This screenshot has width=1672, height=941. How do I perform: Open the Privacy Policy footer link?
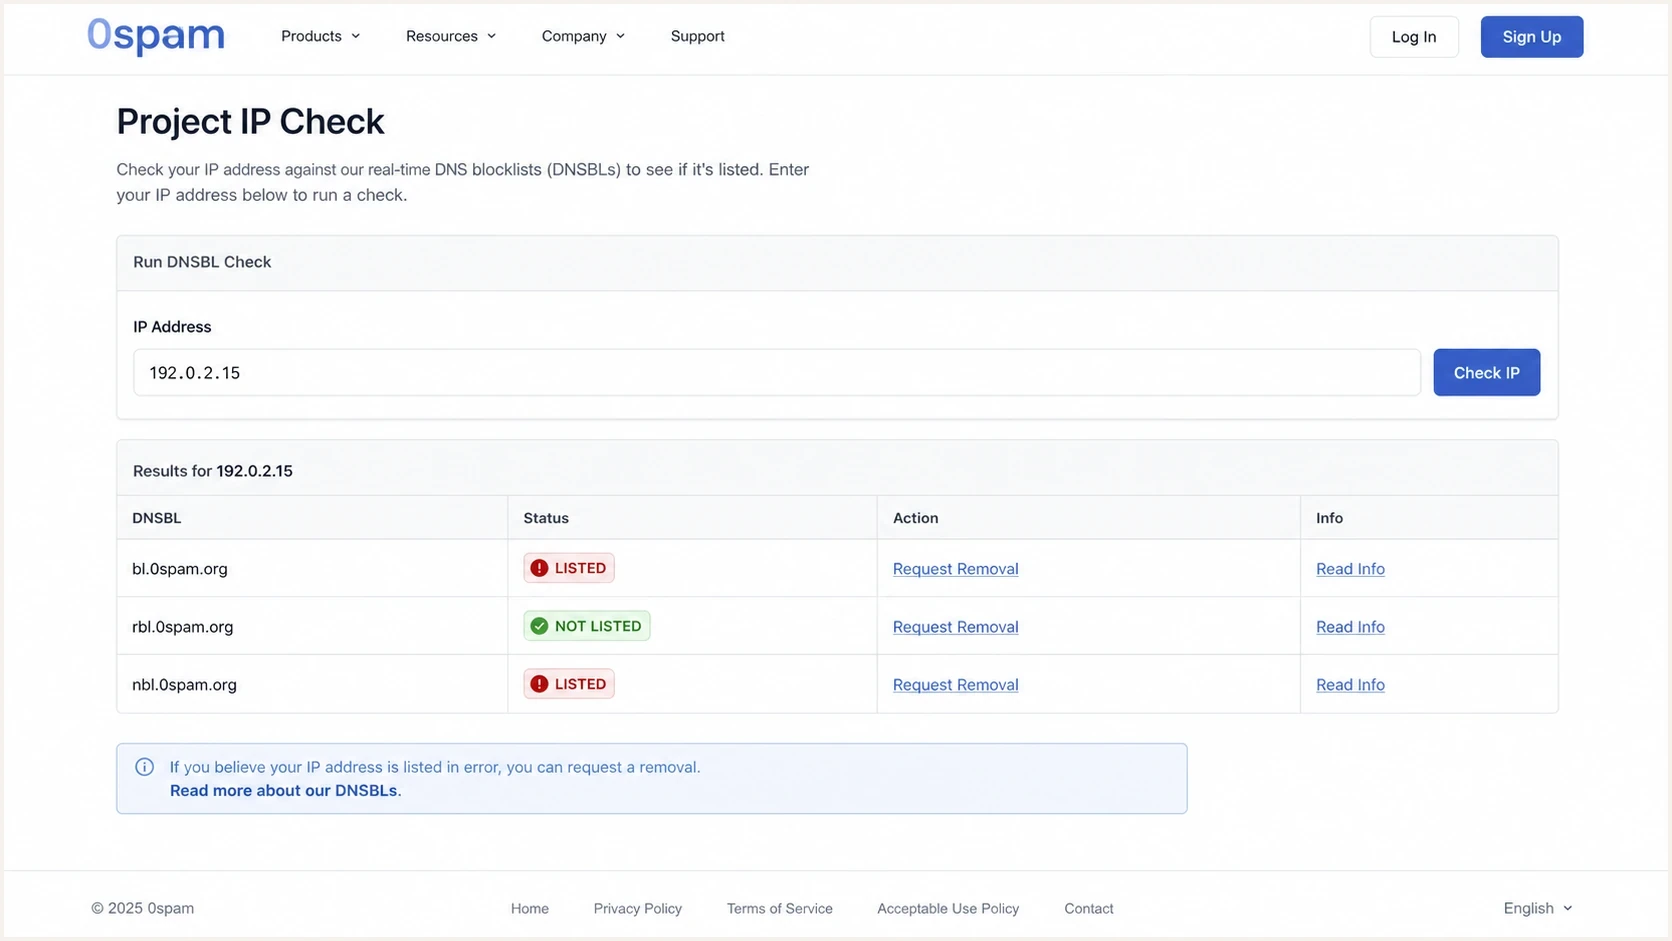(x=637, y=908)
